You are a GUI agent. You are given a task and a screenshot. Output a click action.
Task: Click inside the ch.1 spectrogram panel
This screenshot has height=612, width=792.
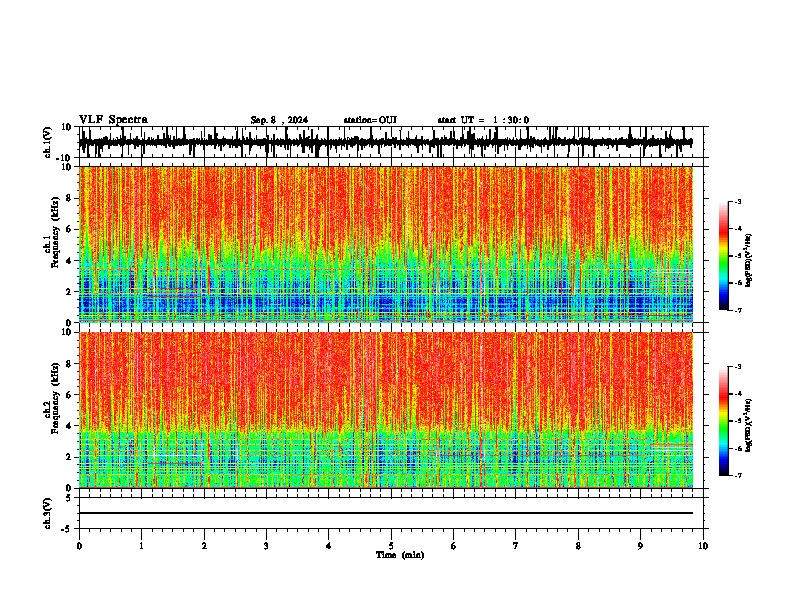[386, 244]
